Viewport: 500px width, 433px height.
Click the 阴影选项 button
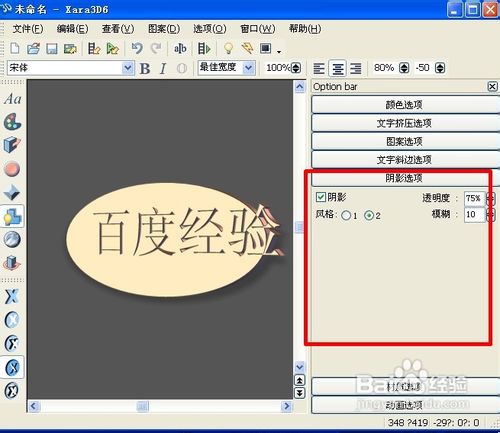pyautogui.click(x=405, y=178)
